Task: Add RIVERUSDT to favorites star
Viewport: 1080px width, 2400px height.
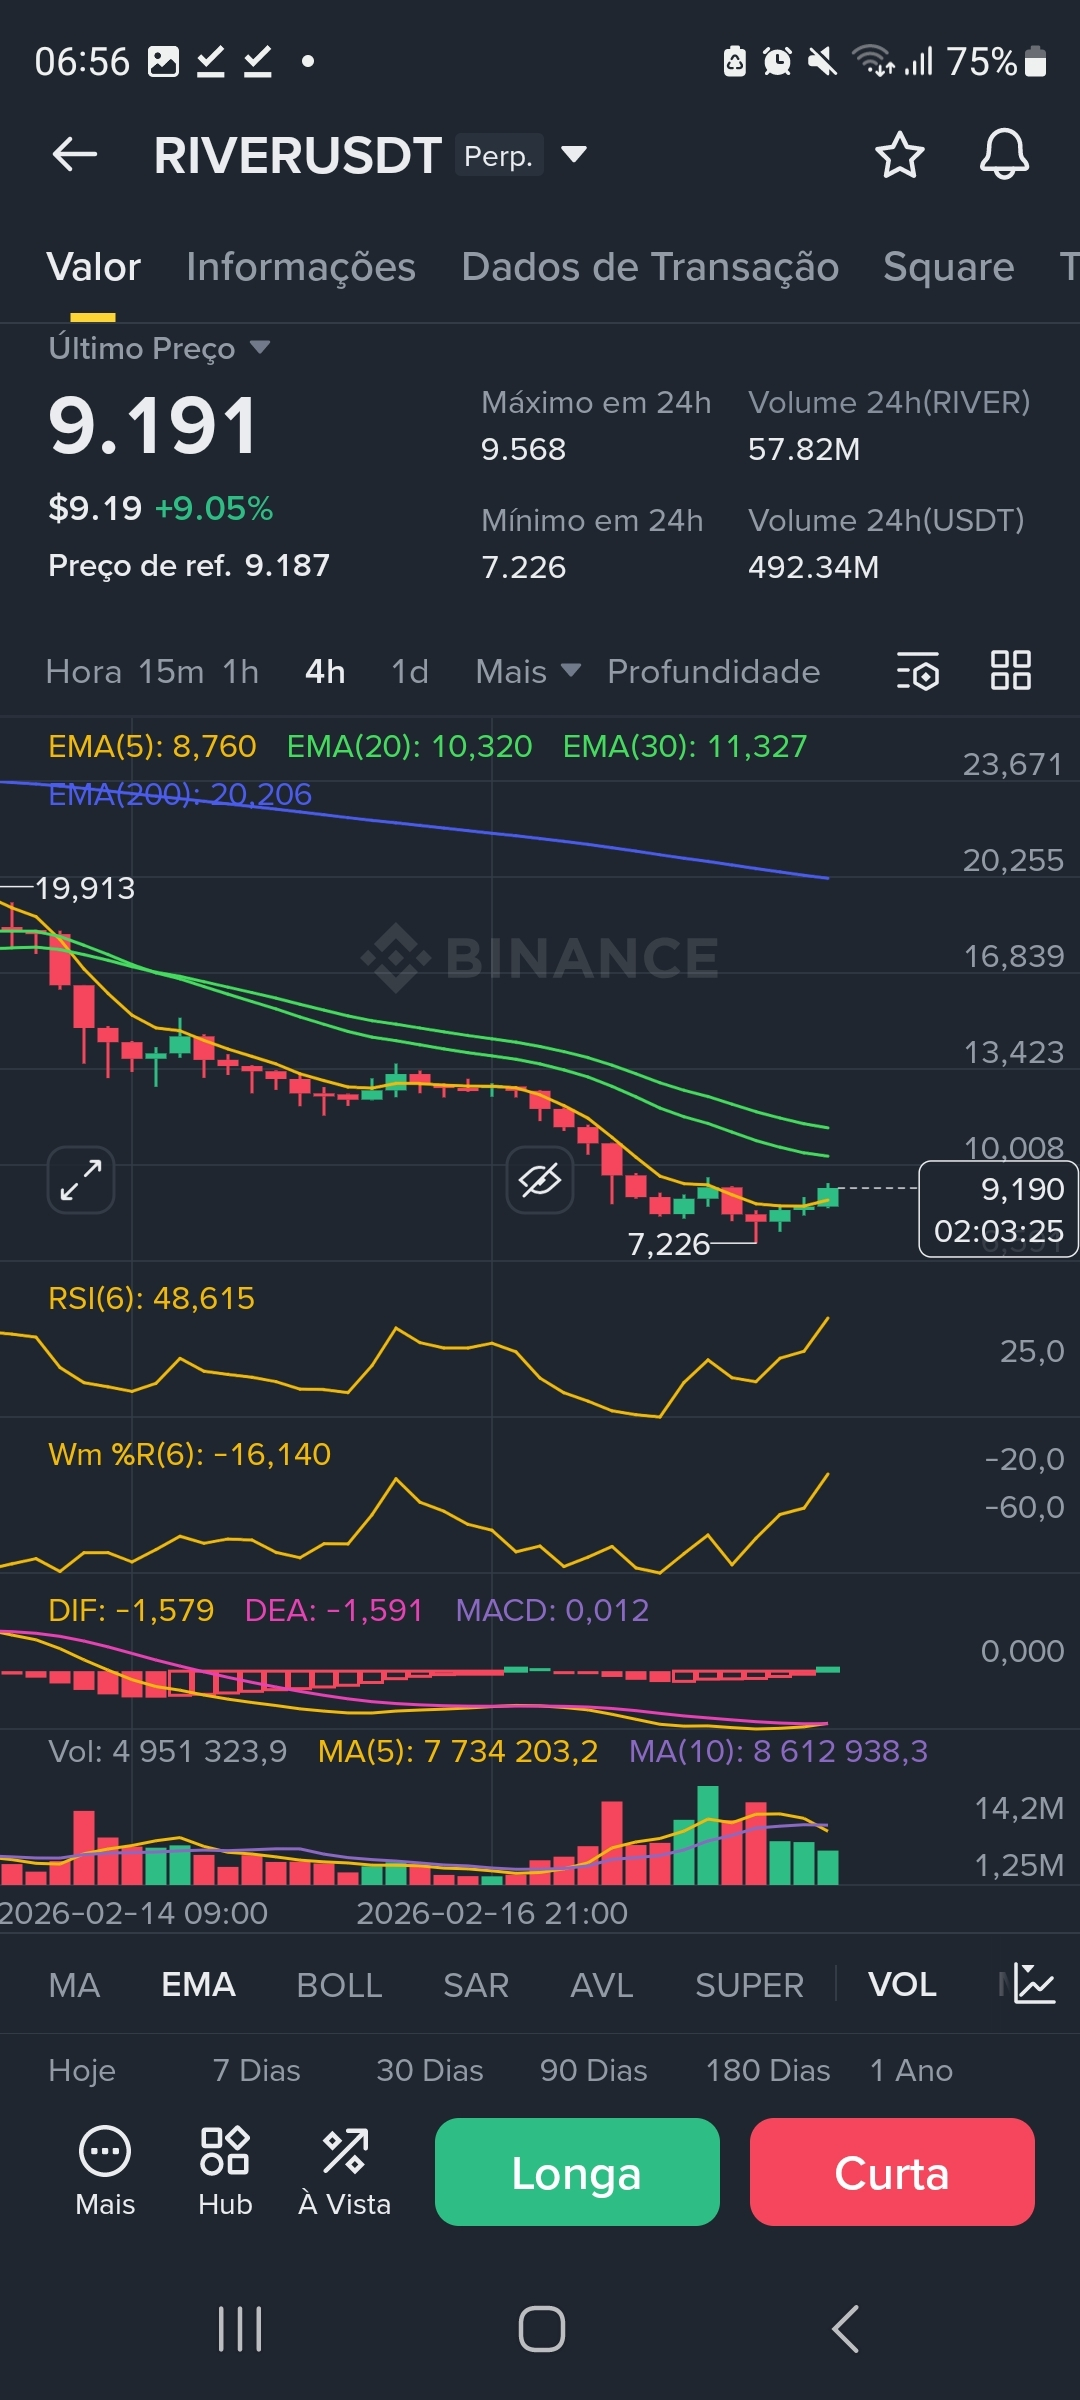Action: [x=899, y=155]
